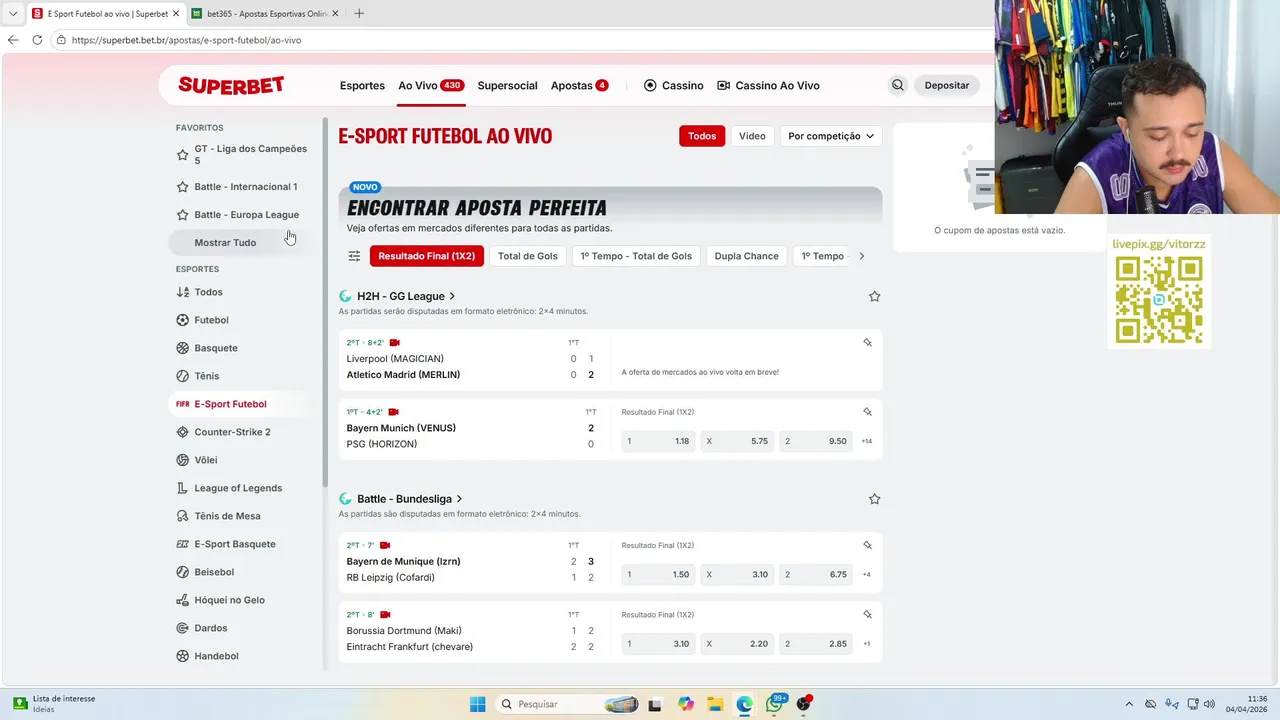Expand H2H - GG League competition
This screenshot has height=720, width=1280.
406,296
